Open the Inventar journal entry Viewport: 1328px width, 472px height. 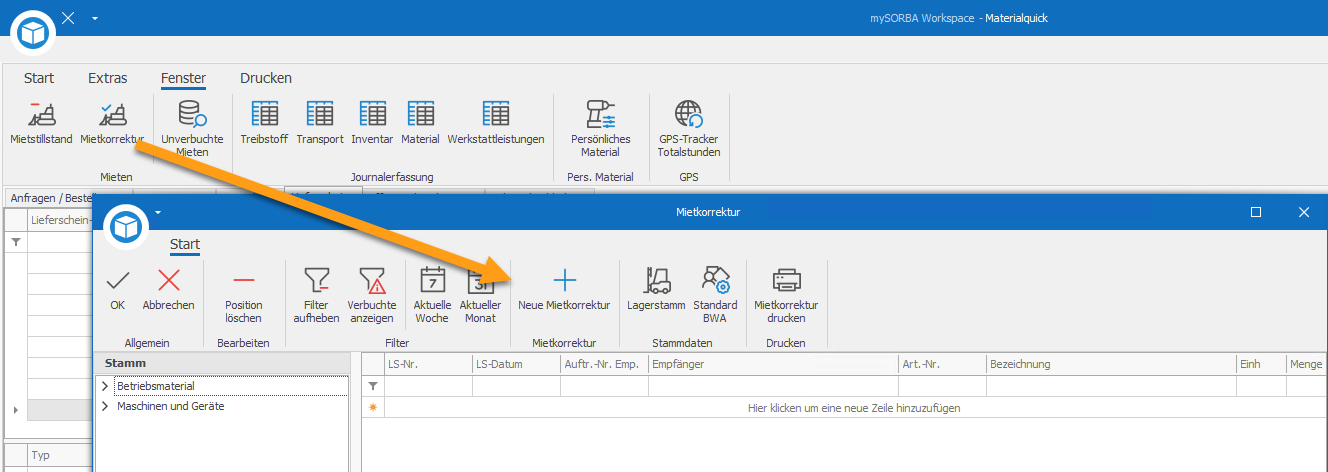coord(372,123)
